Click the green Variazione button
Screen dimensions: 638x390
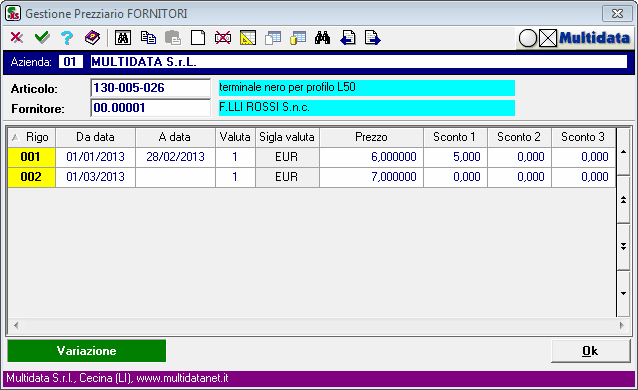[x=87, y=351]
